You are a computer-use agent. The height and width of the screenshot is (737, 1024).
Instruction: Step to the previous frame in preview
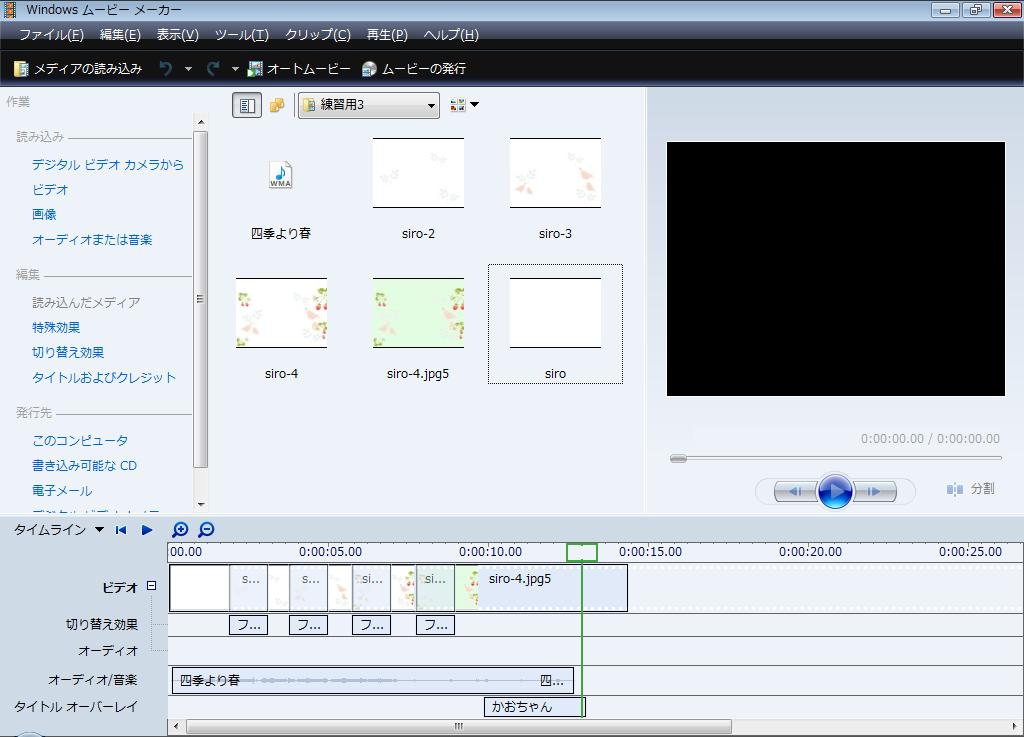[795, 491]
